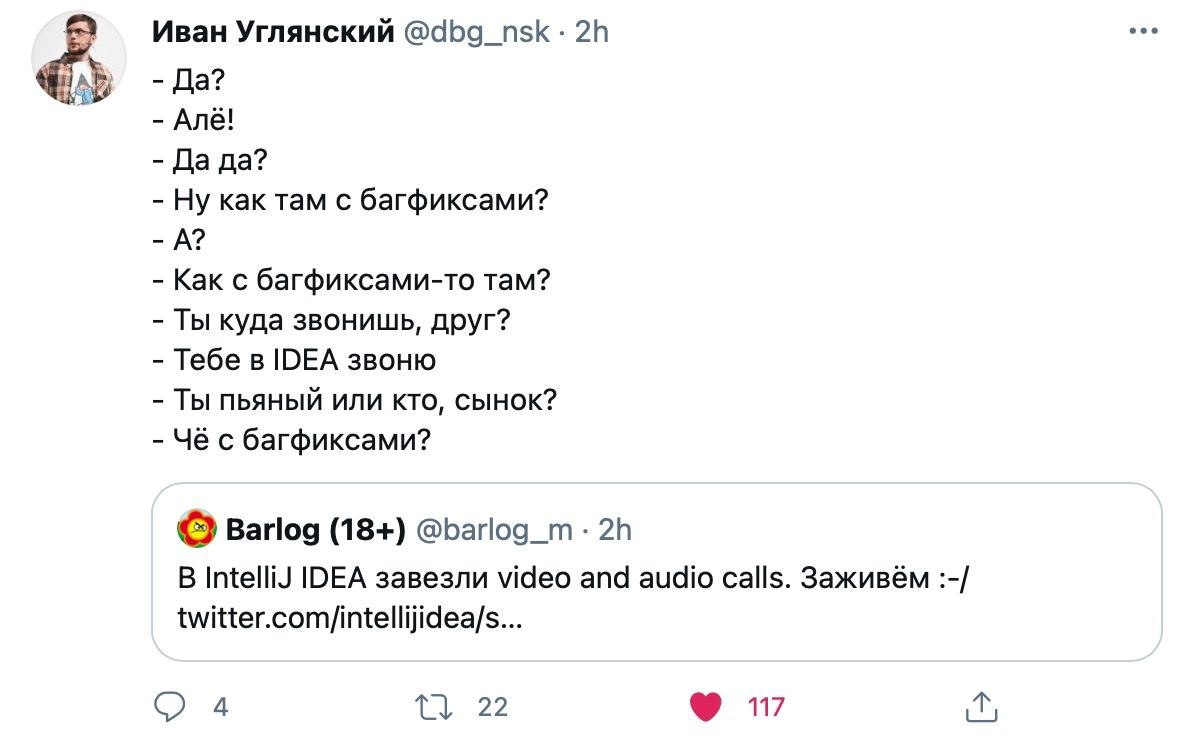The image size is (1190, 746).
Task: Click the Barlog (18+) display name
Action: click(316, 529)
